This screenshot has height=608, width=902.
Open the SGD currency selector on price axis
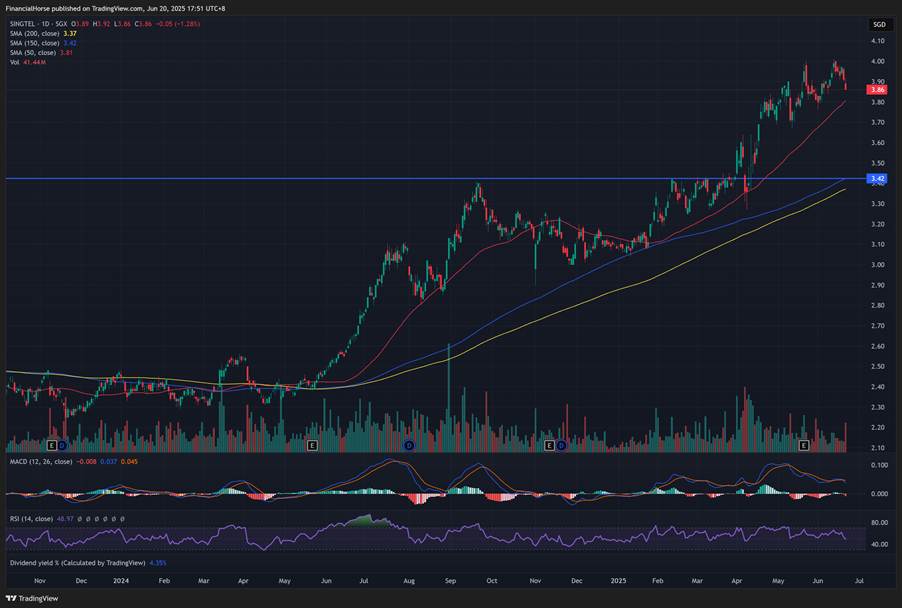[879, 24]
